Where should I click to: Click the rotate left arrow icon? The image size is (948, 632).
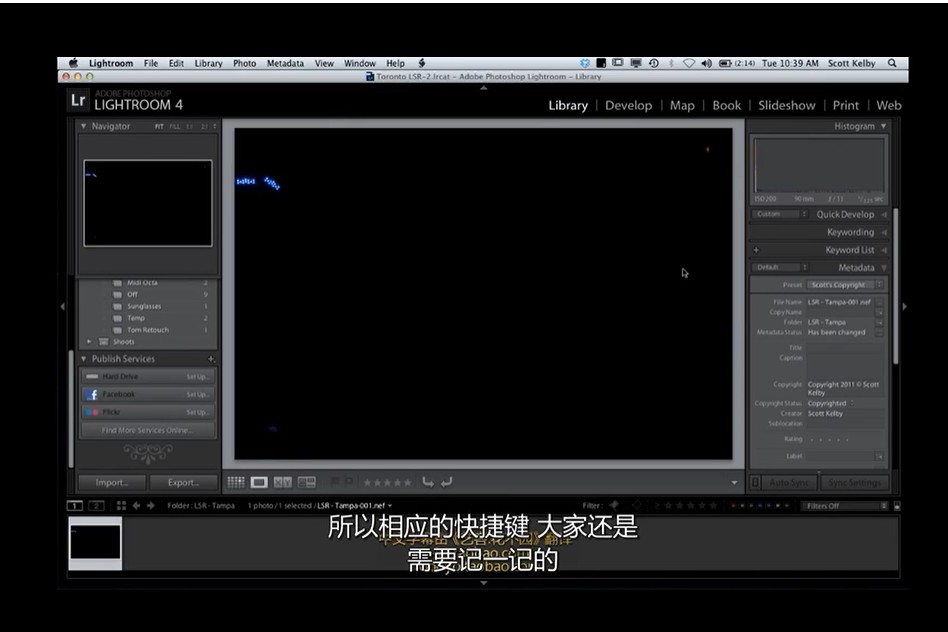430,482
